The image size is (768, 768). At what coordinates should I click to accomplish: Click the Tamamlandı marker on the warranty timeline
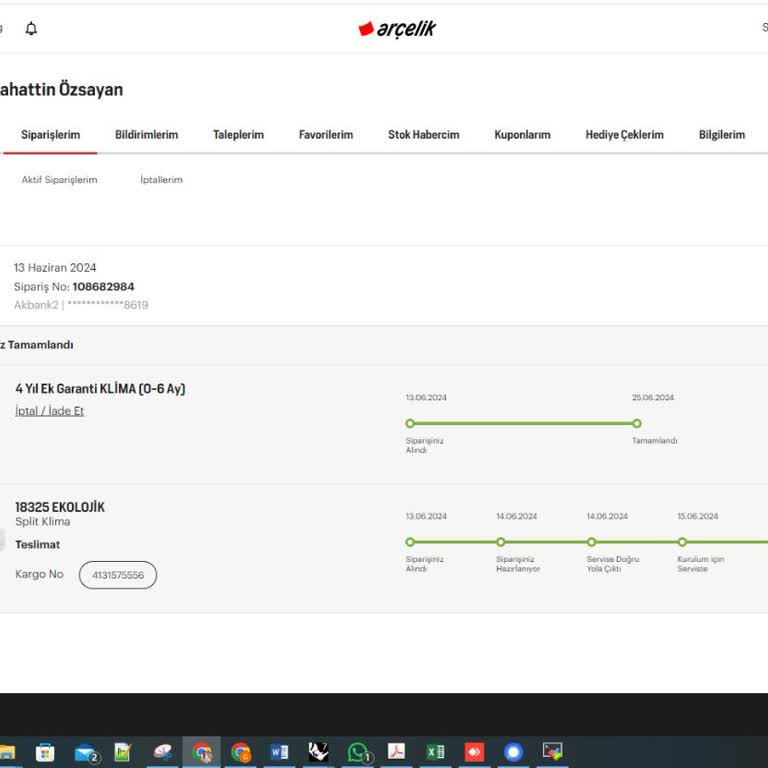click(637, 423)
